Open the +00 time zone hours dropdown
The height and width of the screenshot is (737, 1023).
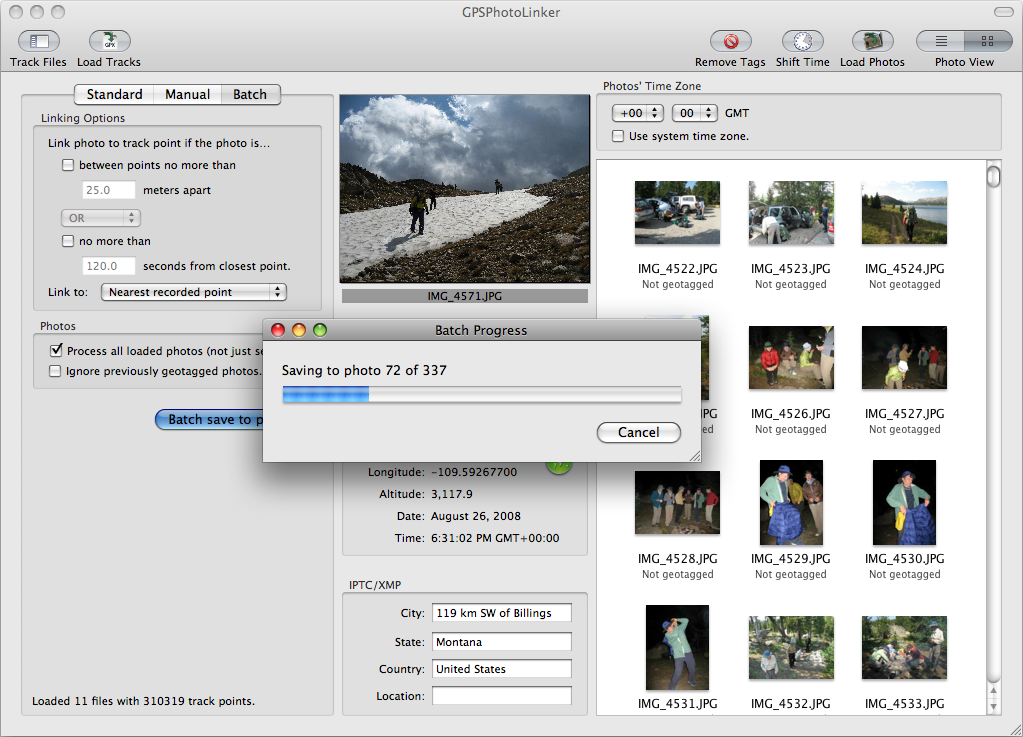tap(637, 113)
